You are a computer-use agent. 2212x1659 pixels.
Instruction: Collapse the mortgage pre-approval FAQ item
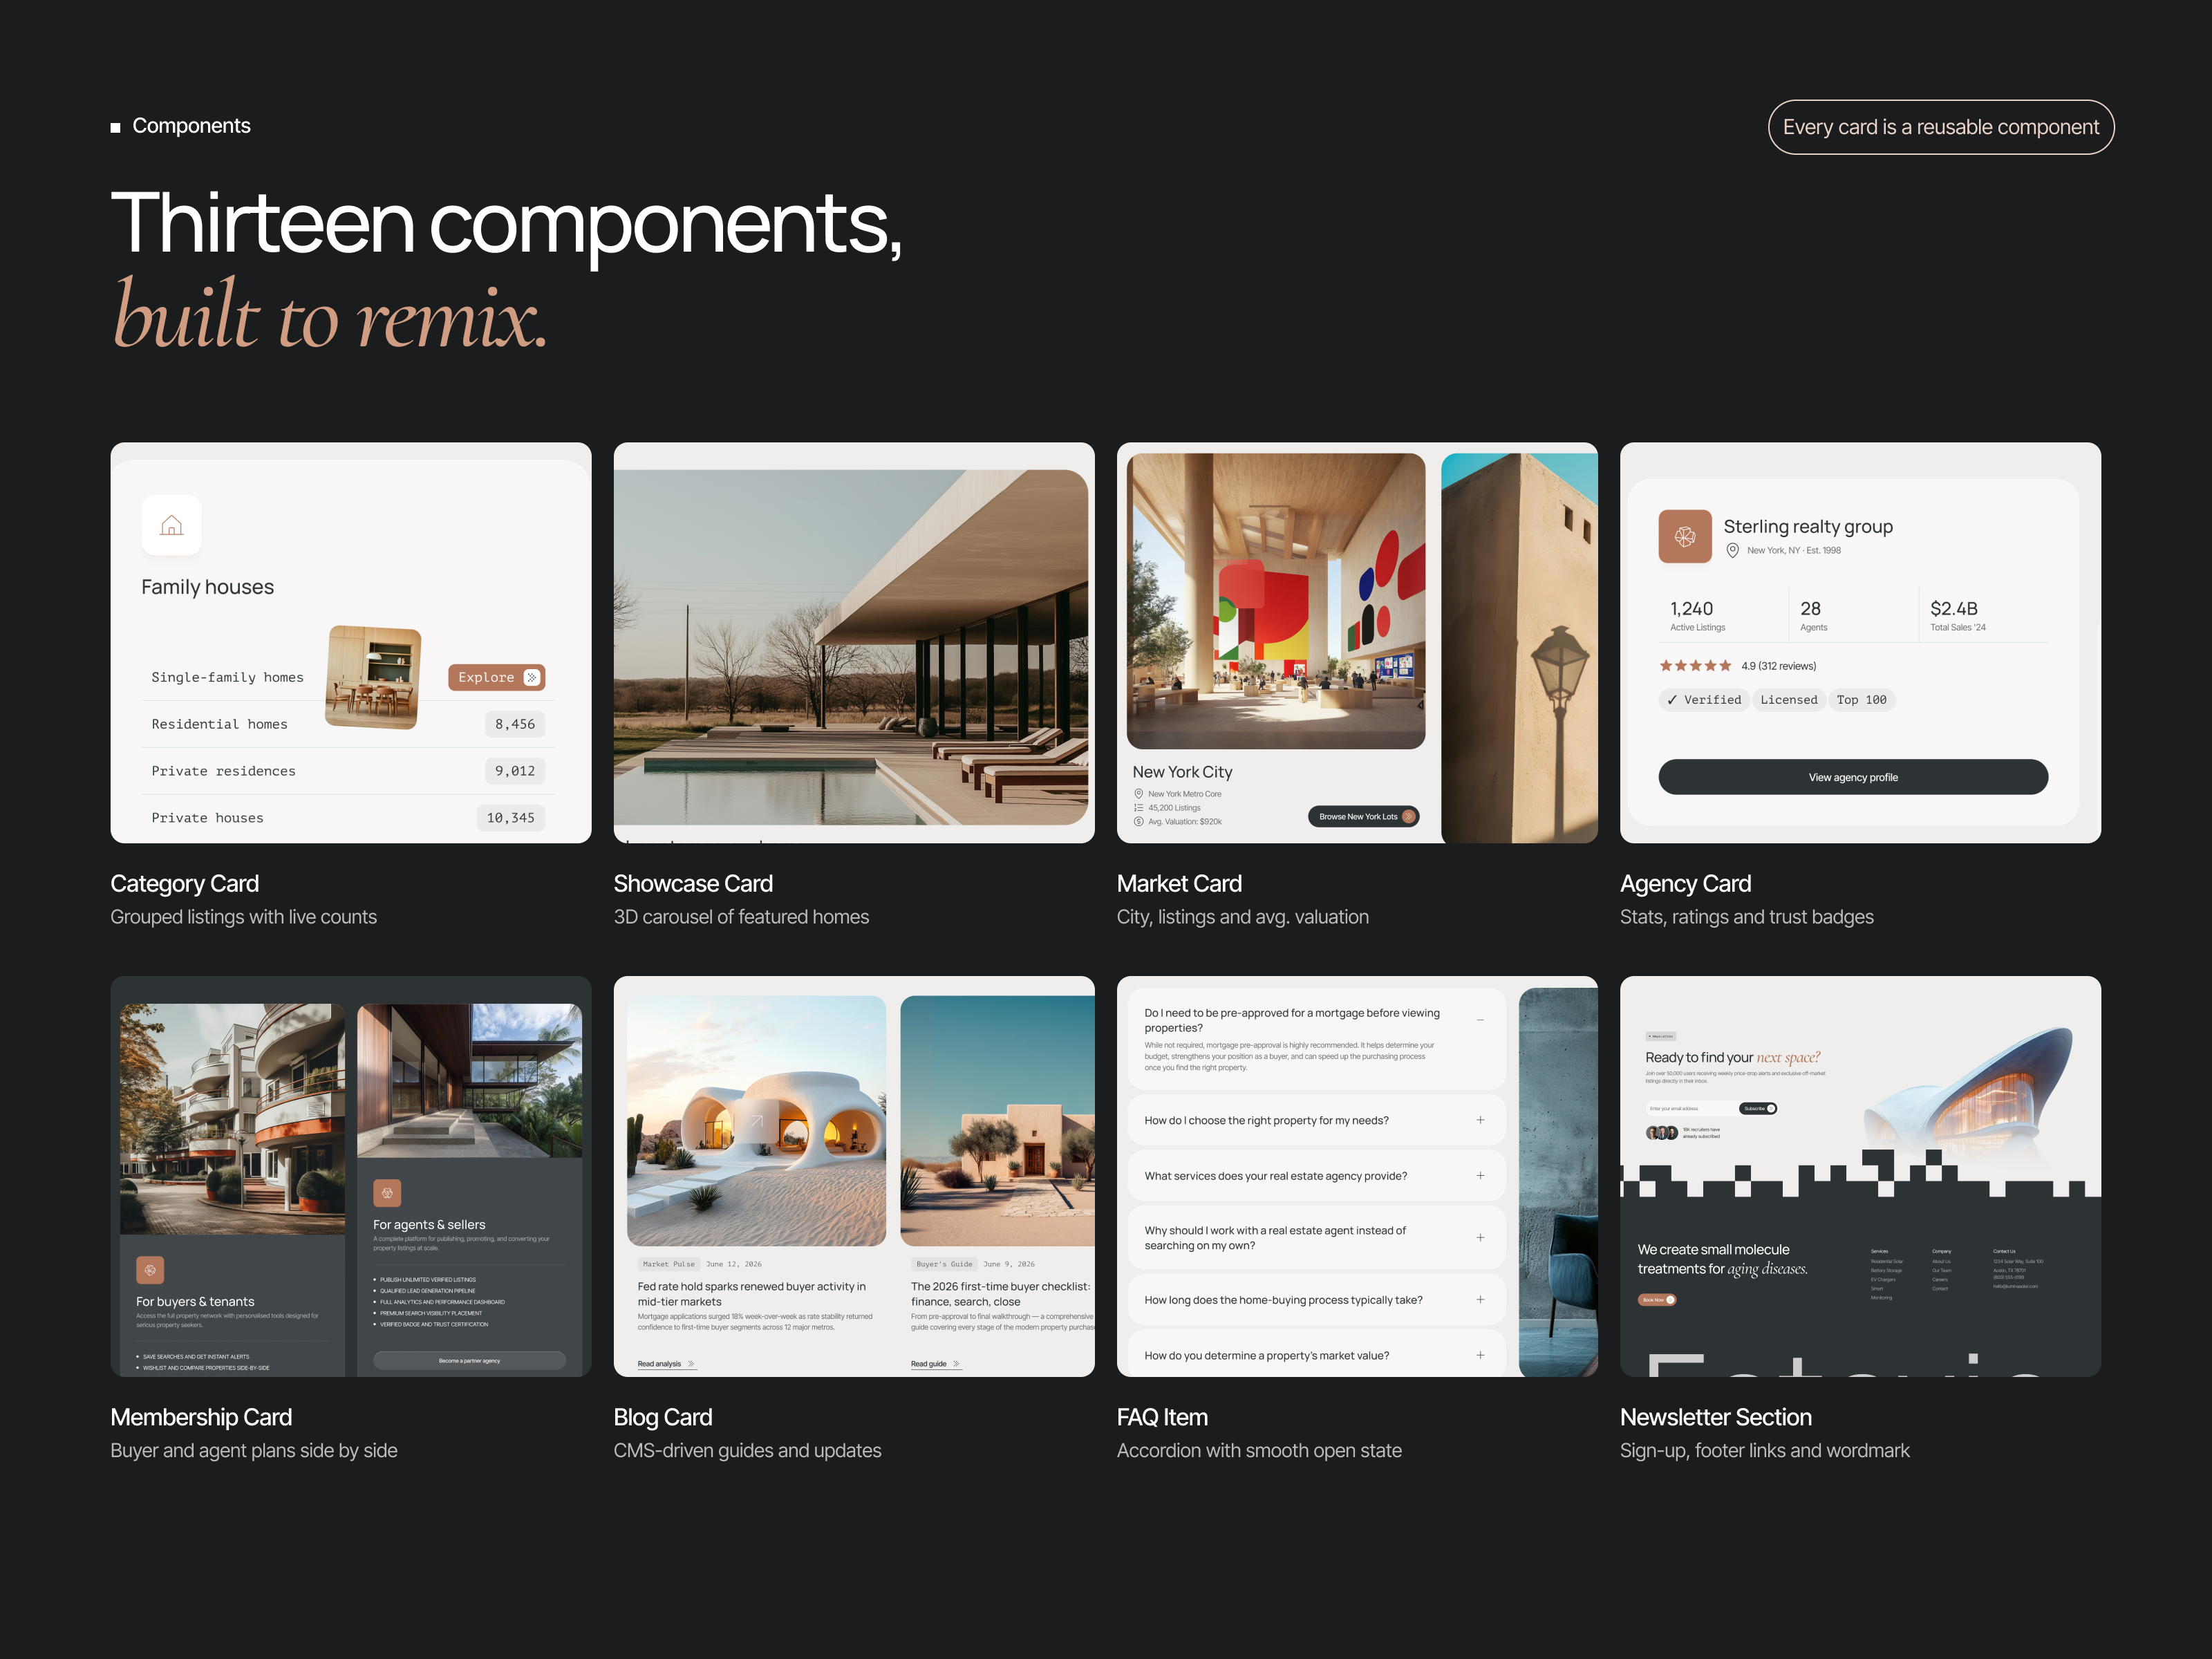tap(1481, 1020)
